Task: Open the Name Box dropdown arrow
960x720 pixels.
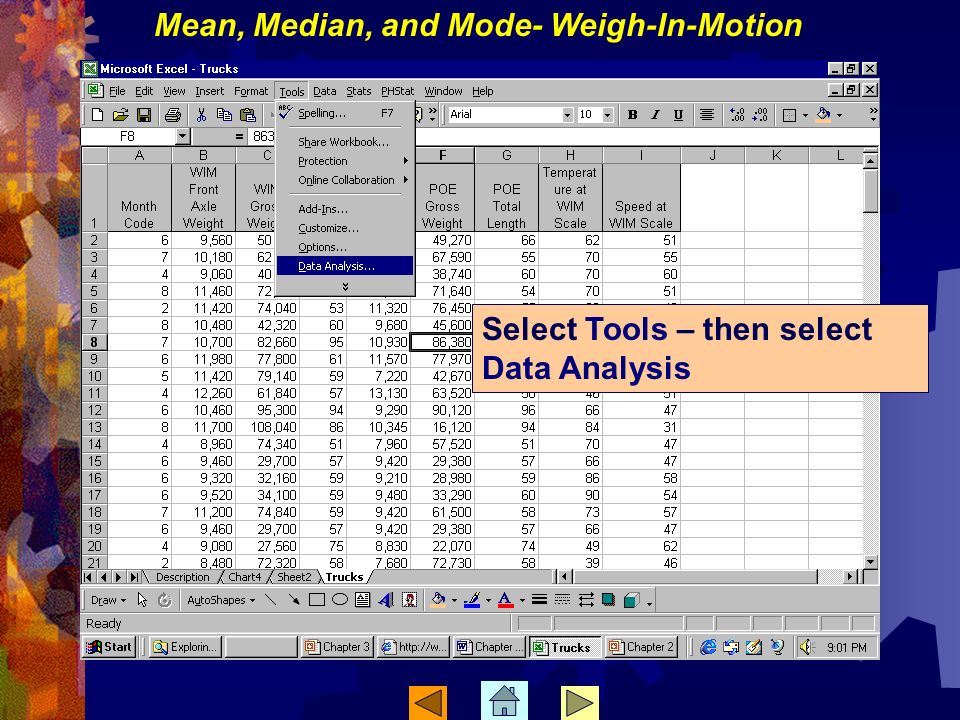Action: click(182, 137)
